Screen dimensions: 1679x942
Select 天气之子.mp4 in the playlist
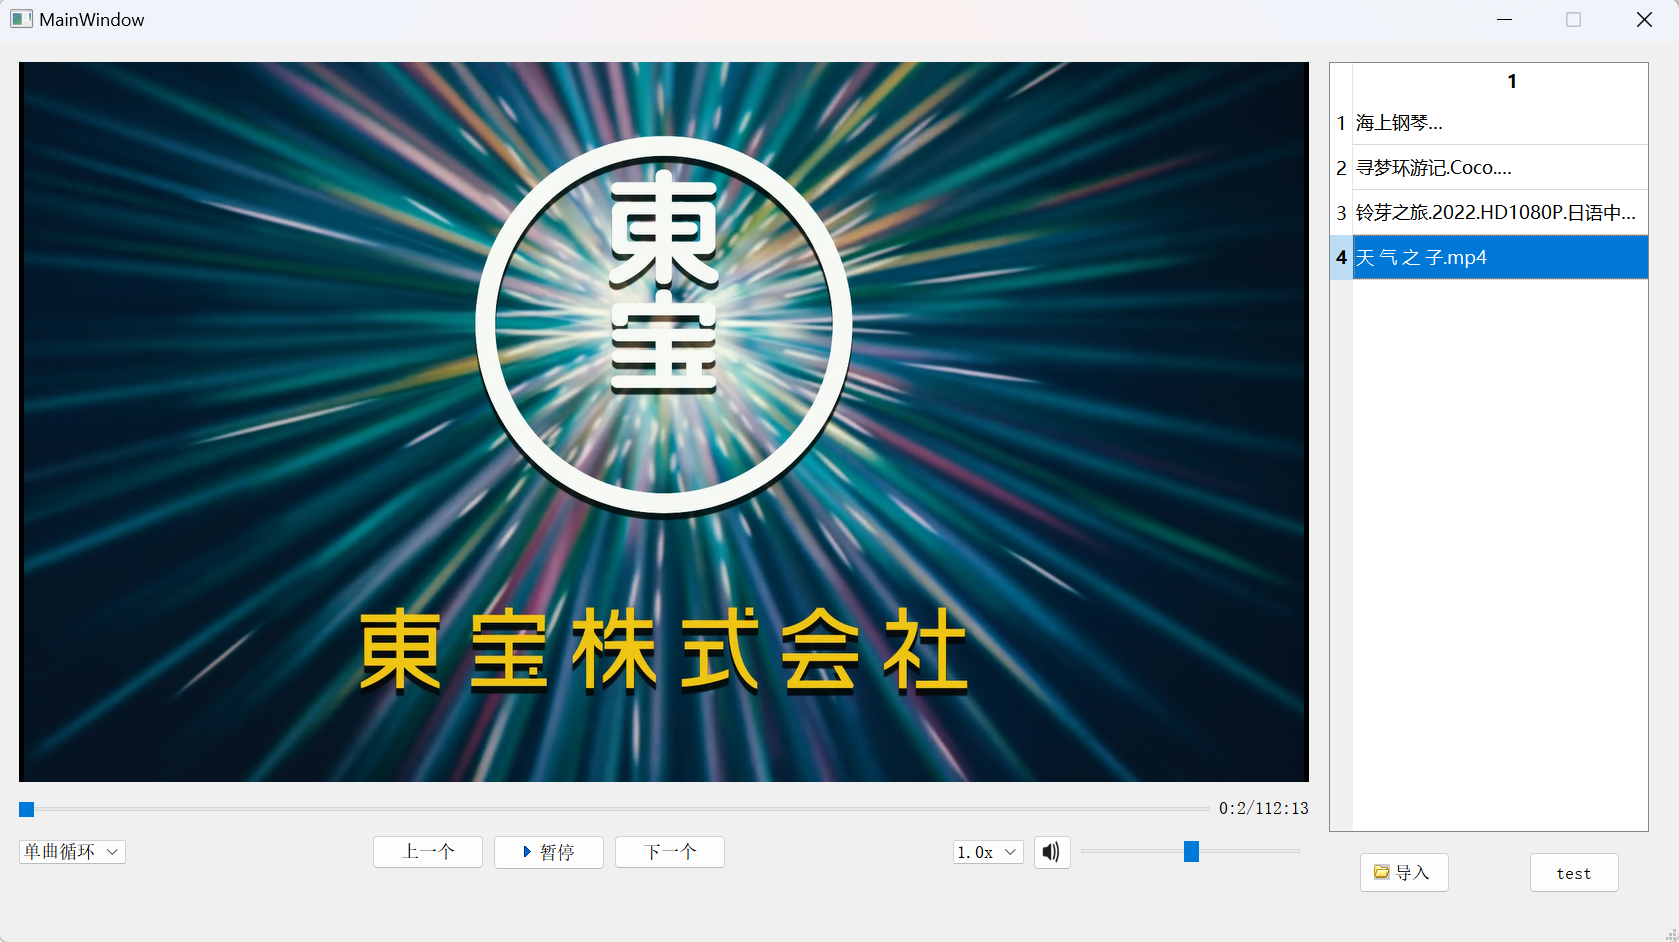(1500, 258)
